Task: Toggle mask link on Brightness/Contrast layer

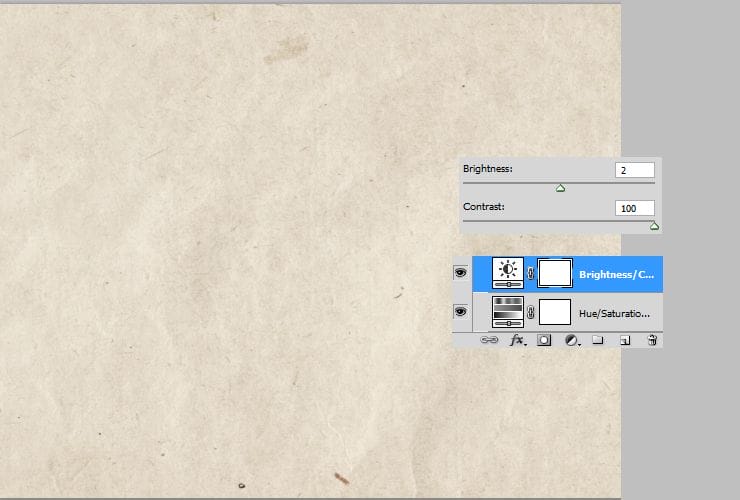Action: [531, 273]
